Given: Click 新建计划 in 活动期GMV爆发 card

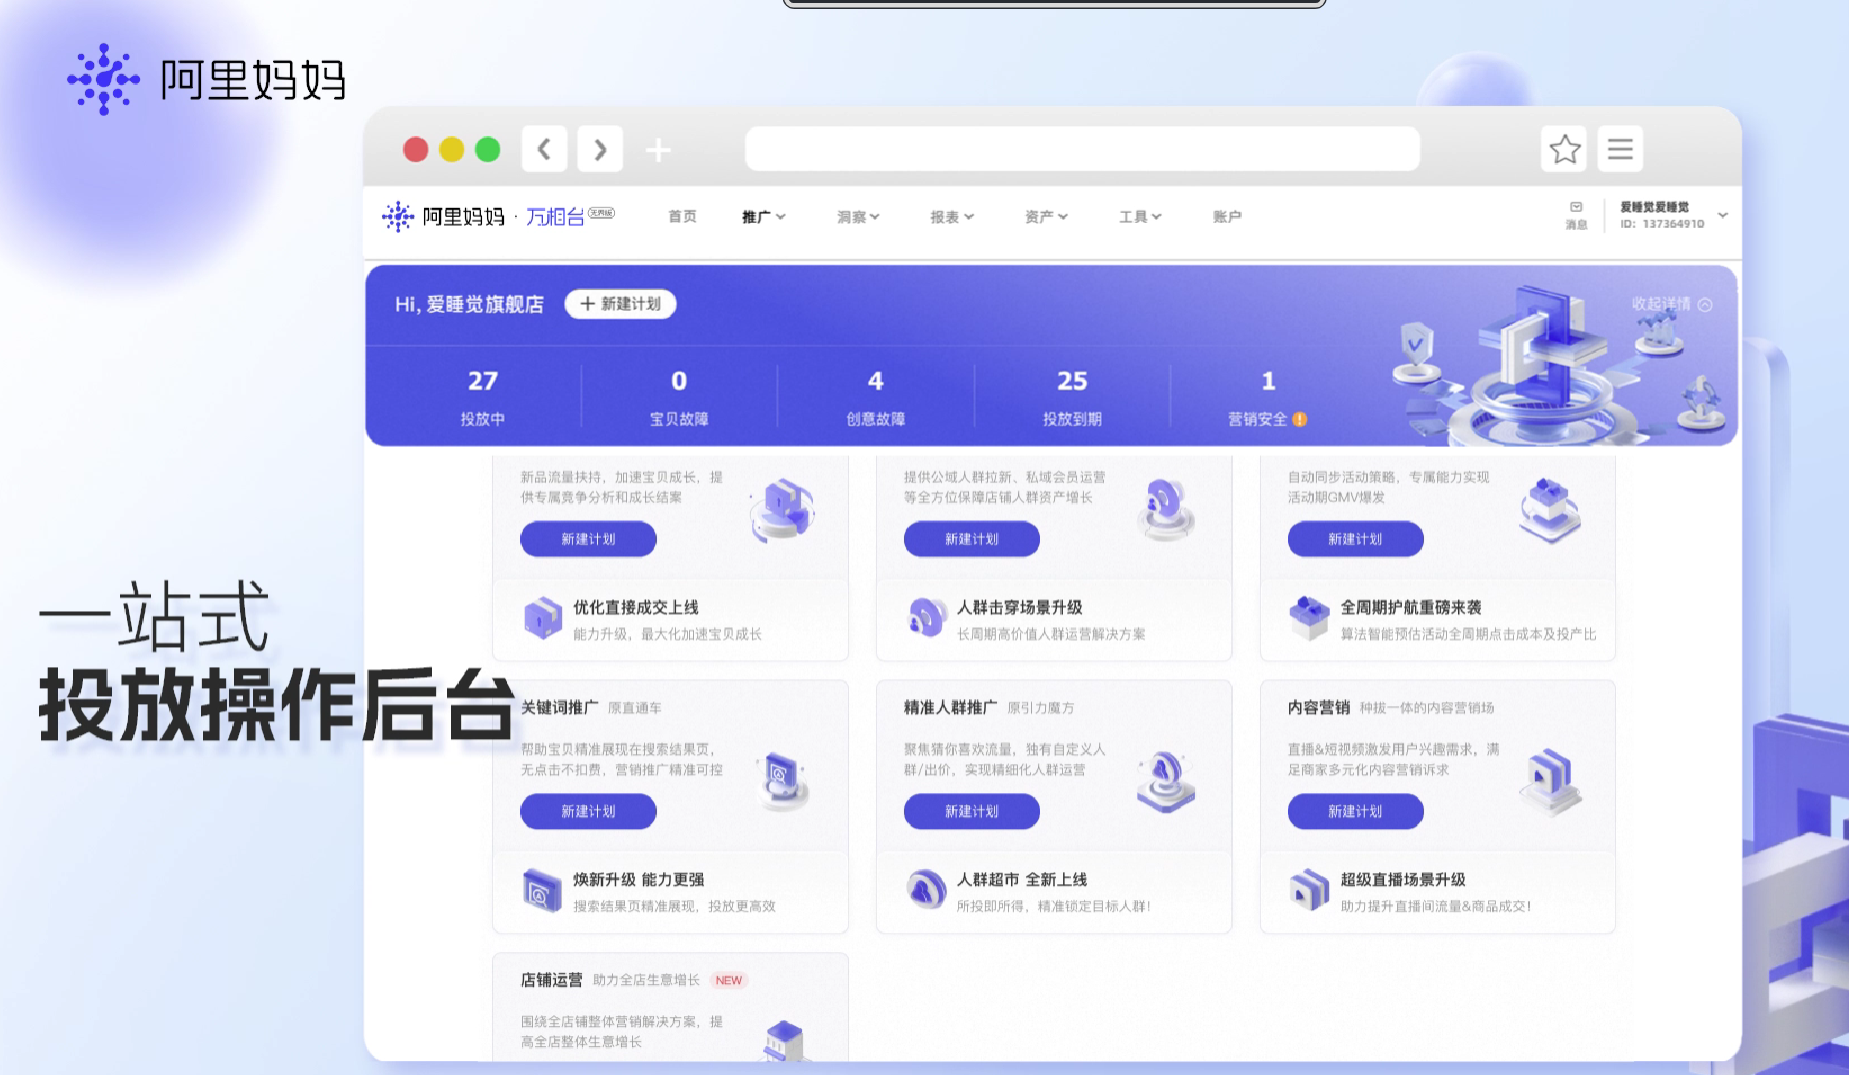Looking at the screenshot, I should (x=1355, y=539).
